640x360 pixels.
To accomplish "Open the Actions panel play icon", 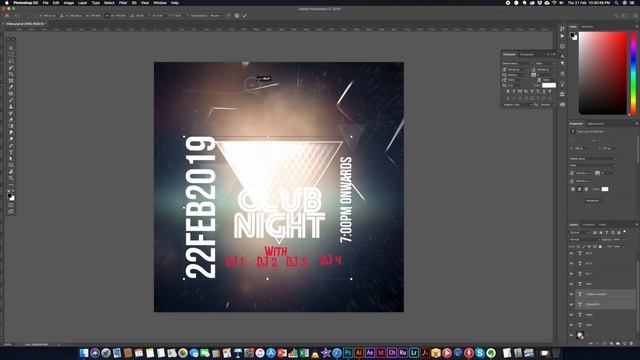I will pyautogui.click(x=562, y=36).
